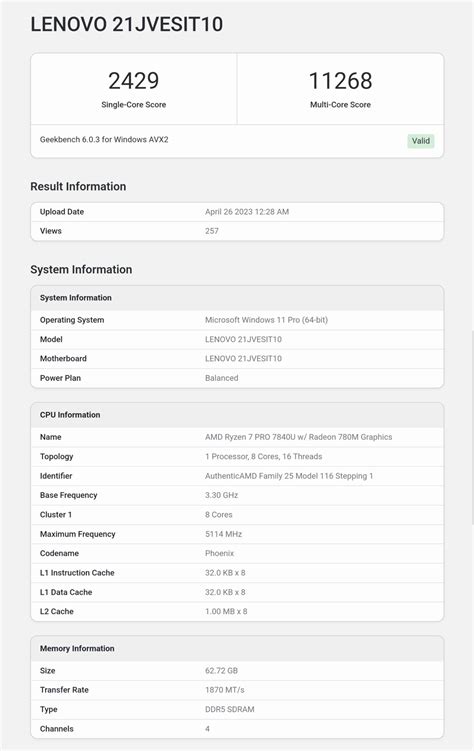This screenshot has width=474, height=751.
Task: Select maximum frequency 5114 MHz
Action: coord(223,534)
